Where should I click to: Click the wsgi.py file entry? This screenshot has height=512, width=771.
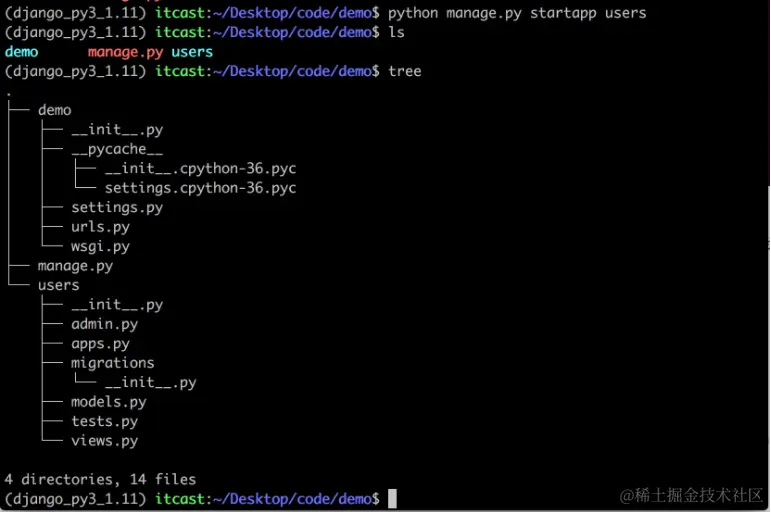100,246
